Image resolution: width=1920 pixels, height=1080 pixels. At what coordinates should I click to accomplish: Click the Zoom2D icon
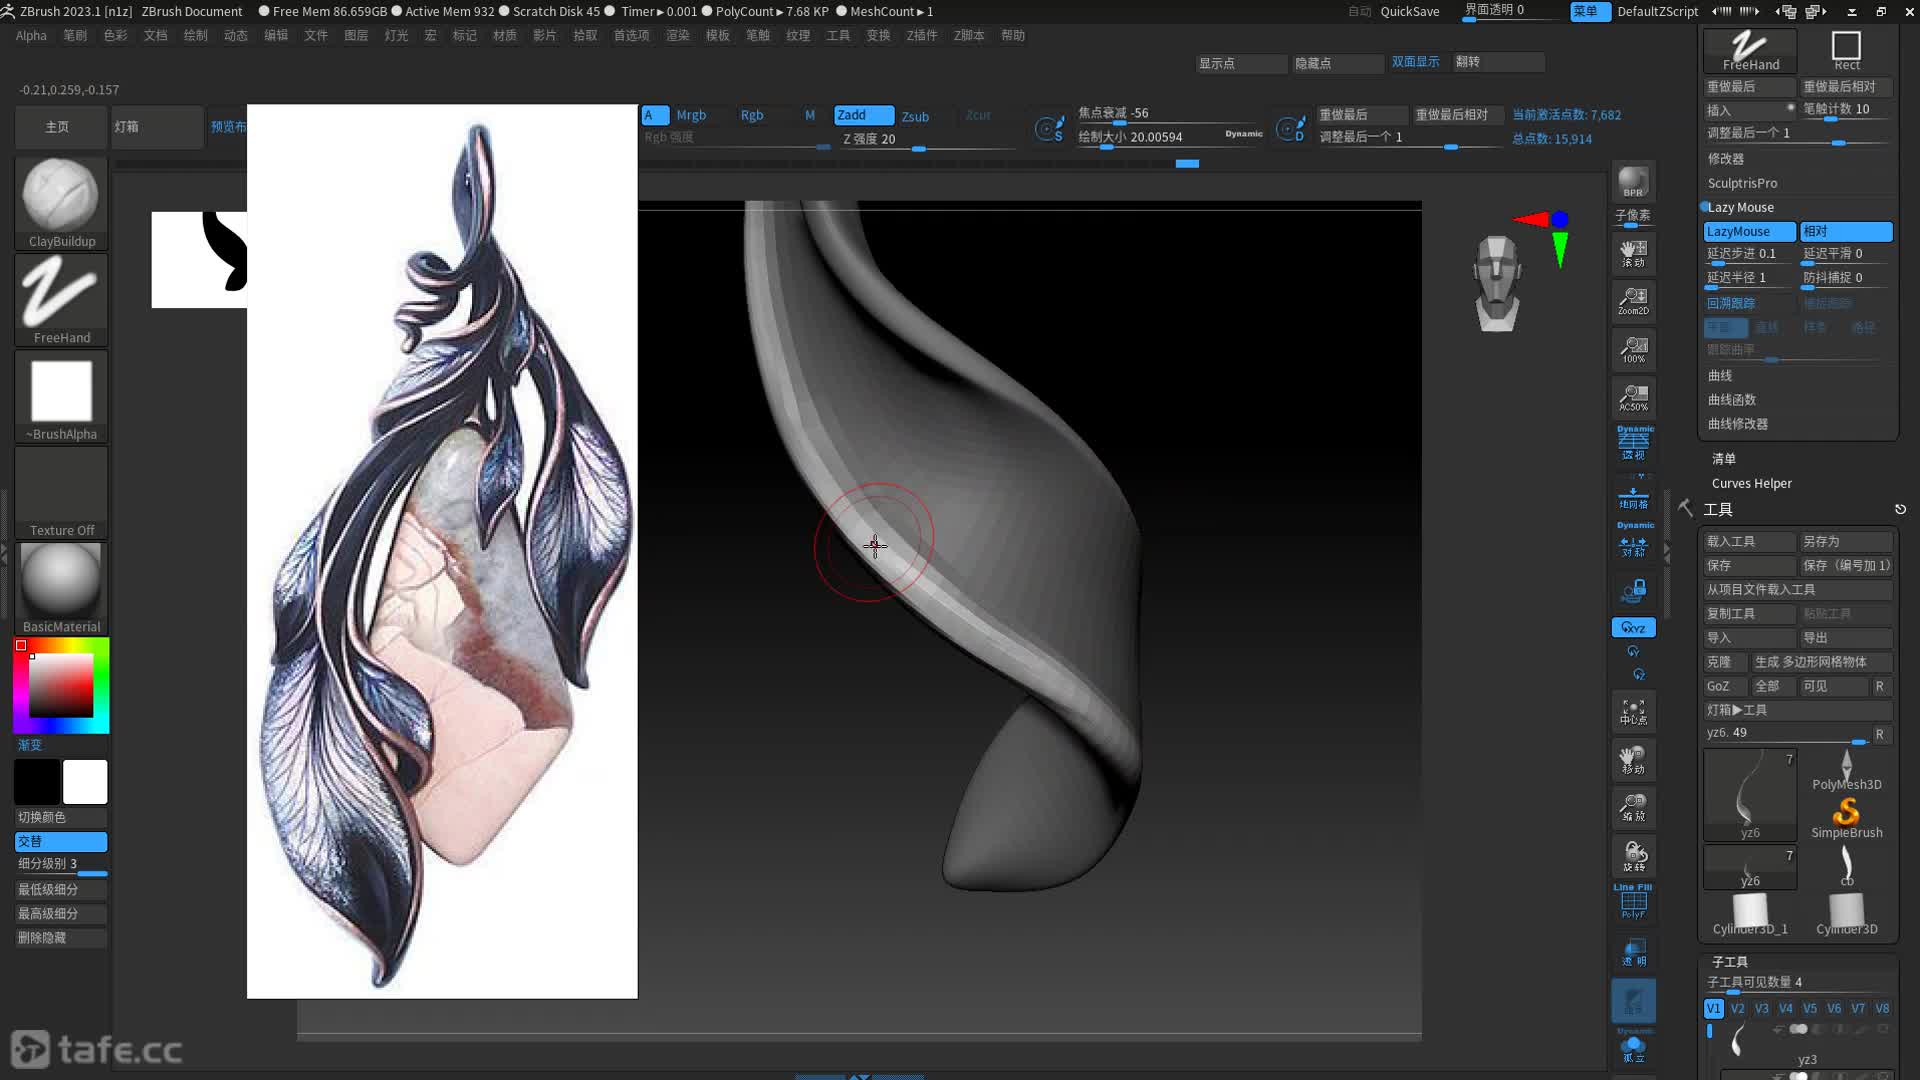click(1633, 300)
